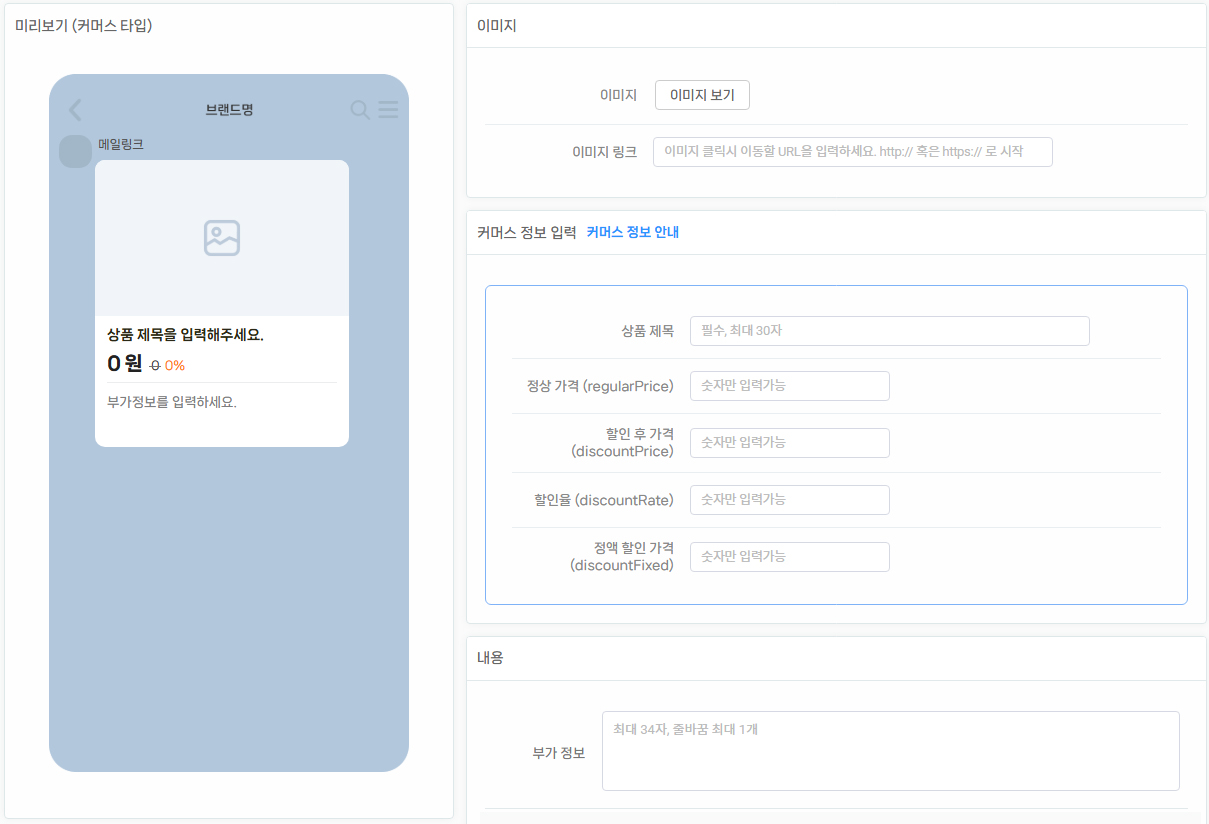Open the 커머스 정보 안내 link
This screenshot has height=824, width=1209.
pos(632,232)
